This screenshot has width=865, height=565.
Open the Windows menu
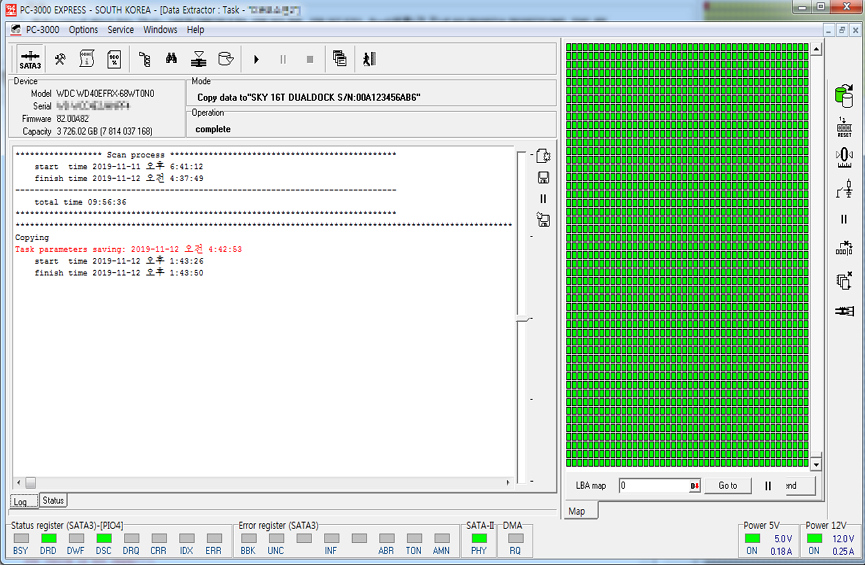(160, 30)
